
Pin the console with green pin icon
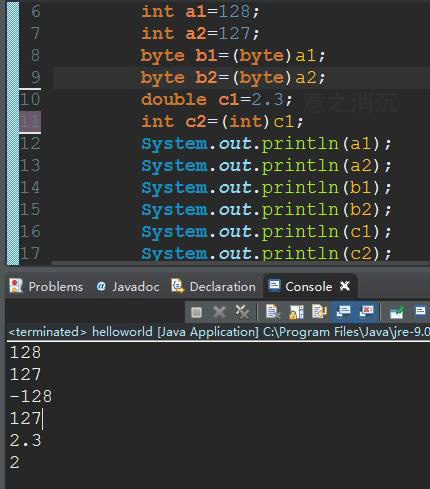pos(396,312)
